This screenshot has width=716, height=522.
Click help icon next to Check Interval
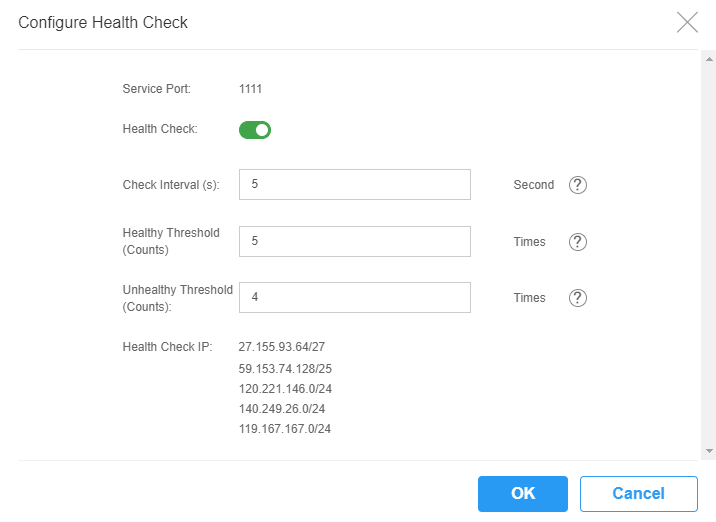(578, 185)
